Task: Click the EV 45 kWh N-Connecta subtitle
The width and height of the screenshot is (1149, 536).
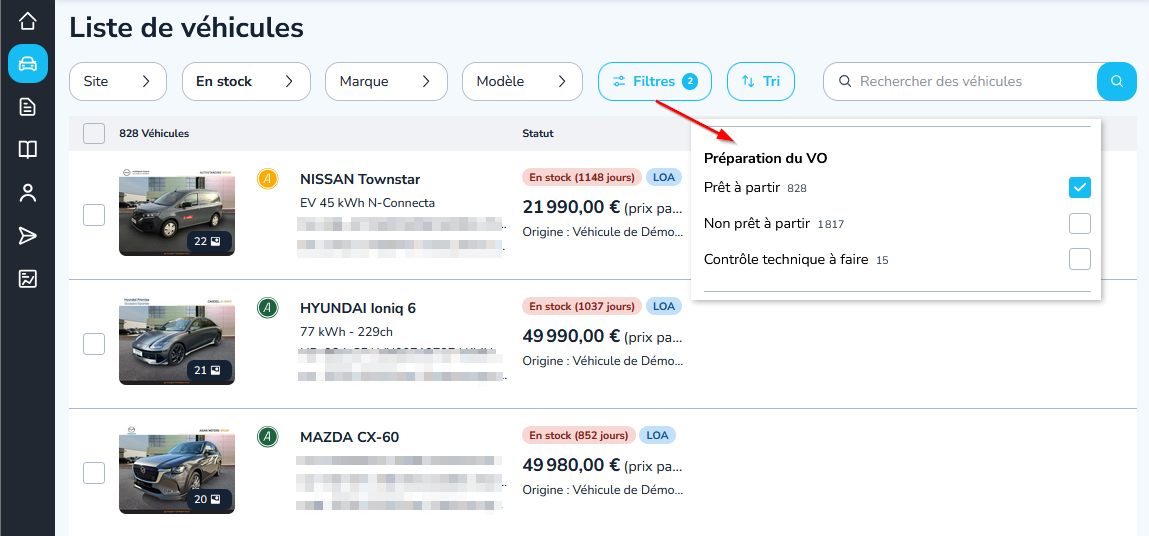Action: pos(367,202)
